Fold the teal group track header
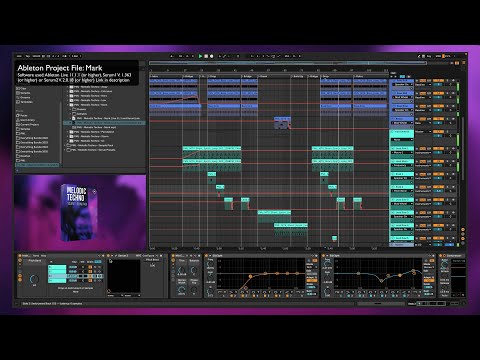This screenshot has width=480, height=360. [392, 131]
